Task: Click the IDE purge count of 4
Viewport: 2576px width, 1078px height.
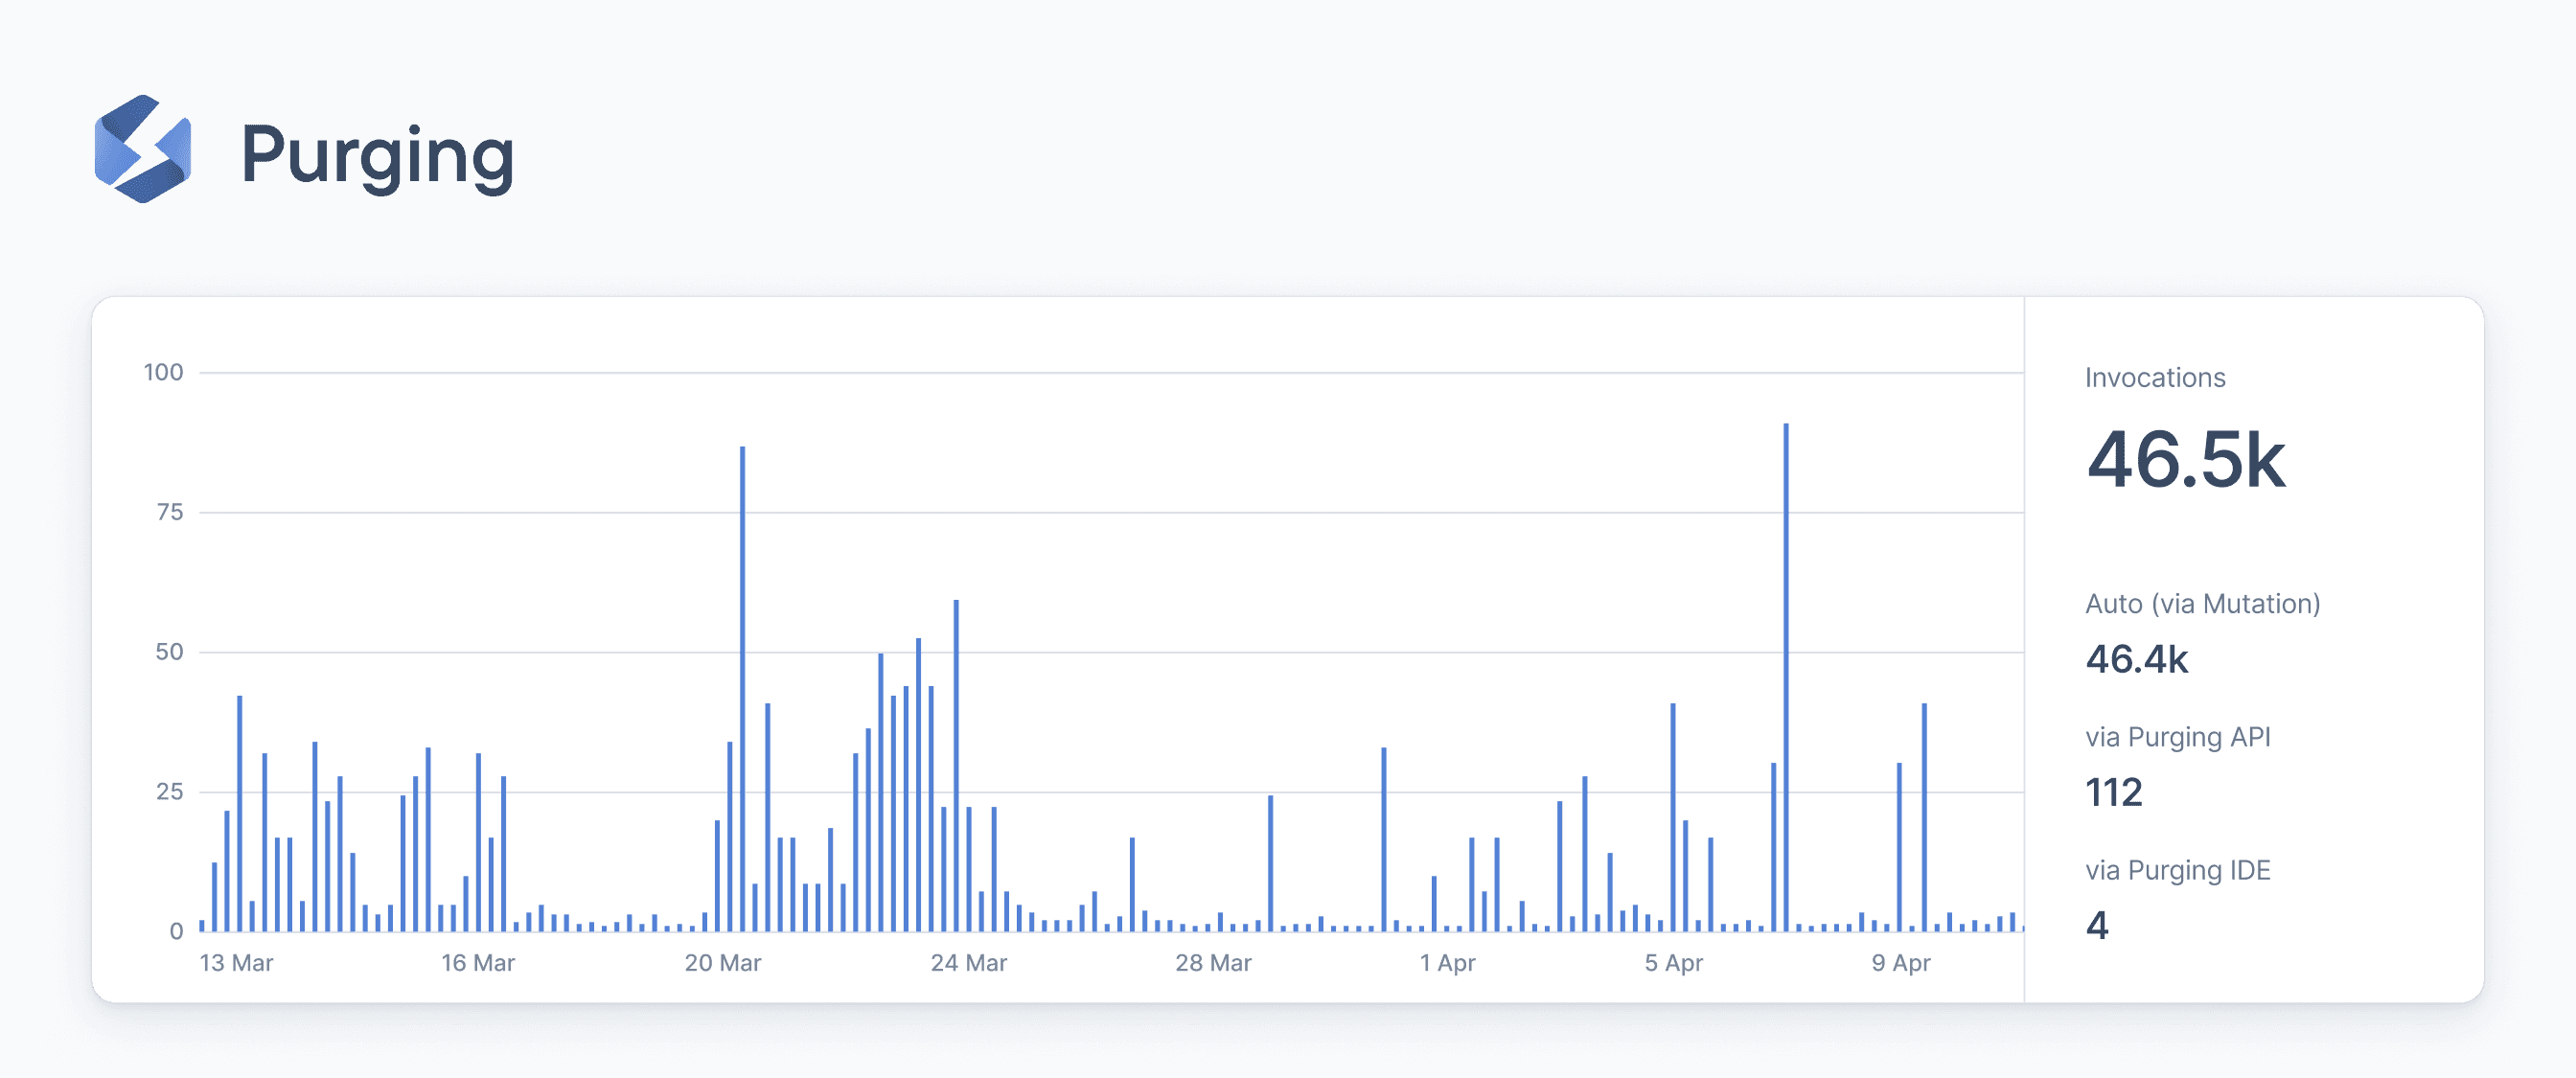Action: click(x=2097, y=926)
